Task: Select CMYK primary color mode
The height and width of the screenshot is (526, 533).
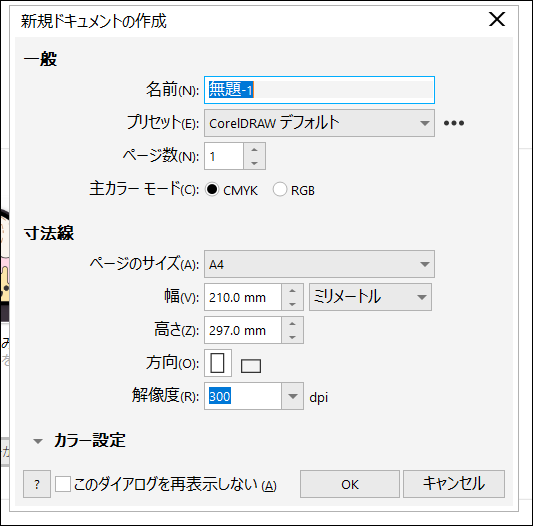Action: tap(212, 189)
